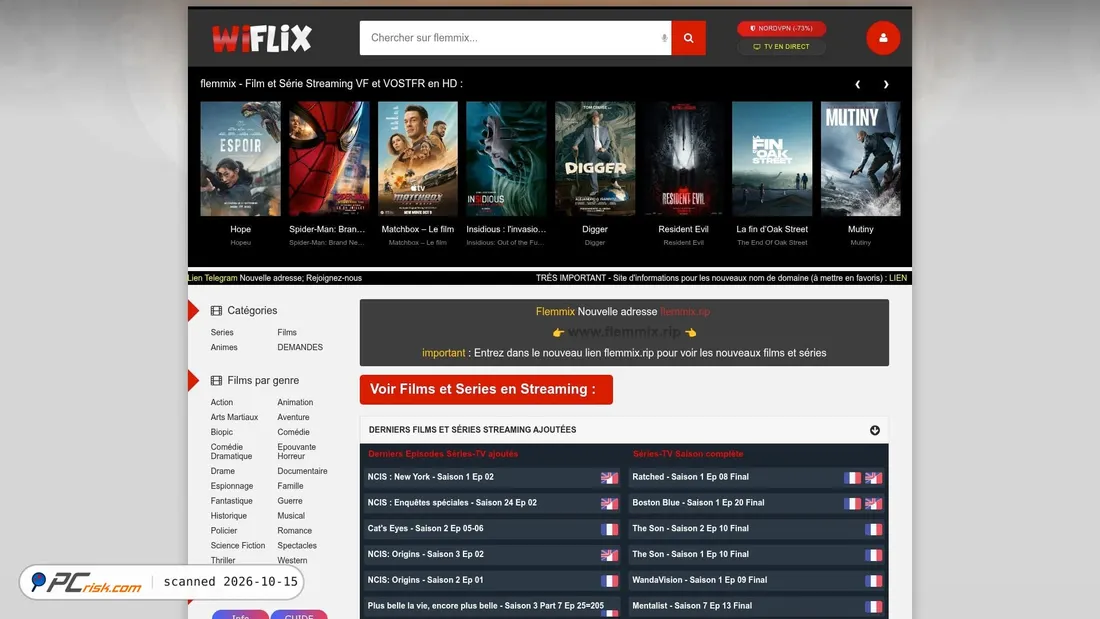Open Mentalist - Saison 7 Ep 13 Final
1100x619 pixels.
(692, 606)
